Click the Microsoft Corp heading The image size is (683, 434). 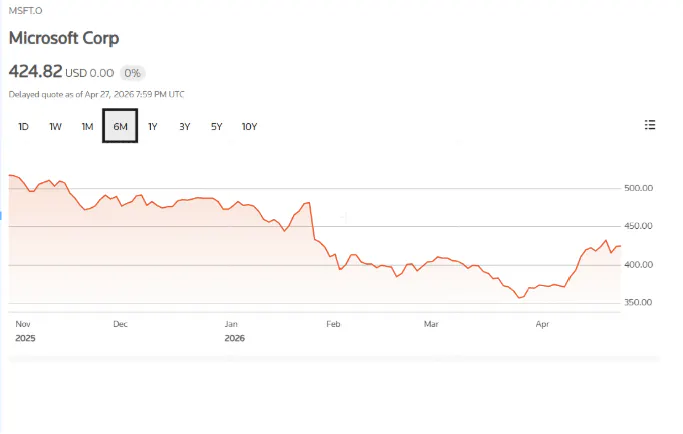[x=64, y=38]
